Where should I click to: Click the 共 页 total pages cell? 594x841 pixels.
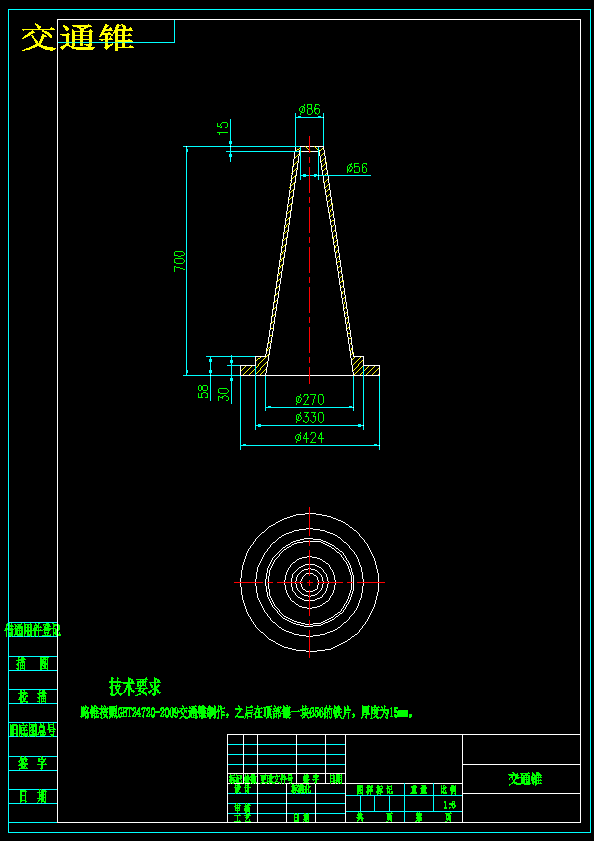click(375, 818)
